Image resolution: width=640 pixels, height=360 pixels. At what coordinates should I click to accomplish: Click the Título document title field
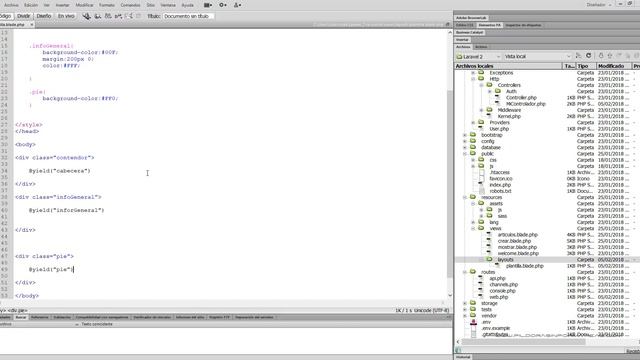pos(188,16)
